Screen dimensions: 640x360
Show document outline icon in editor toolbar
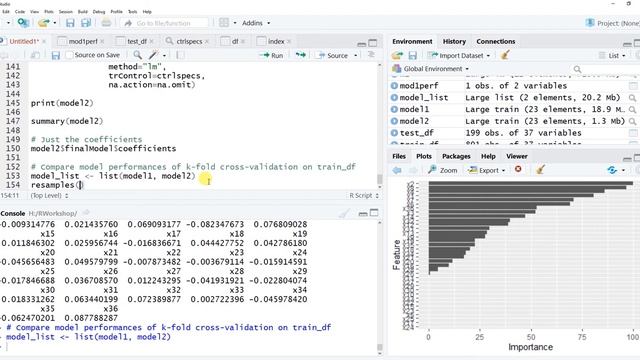[371, 55]
